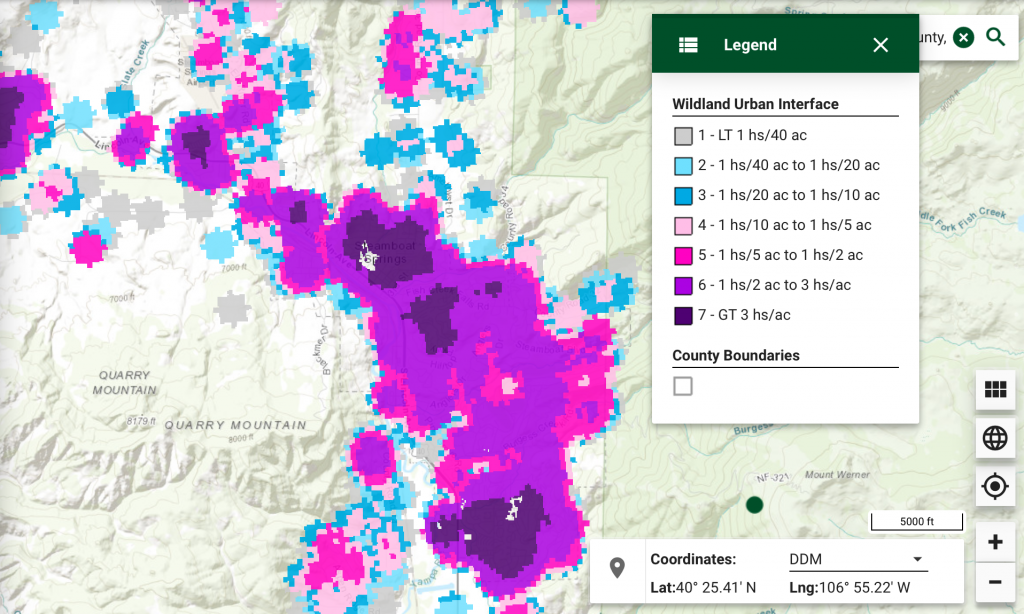Open the basemap gallery grid icon
The height and width of the screenshot is (614, 1024).
click(995, 390)
